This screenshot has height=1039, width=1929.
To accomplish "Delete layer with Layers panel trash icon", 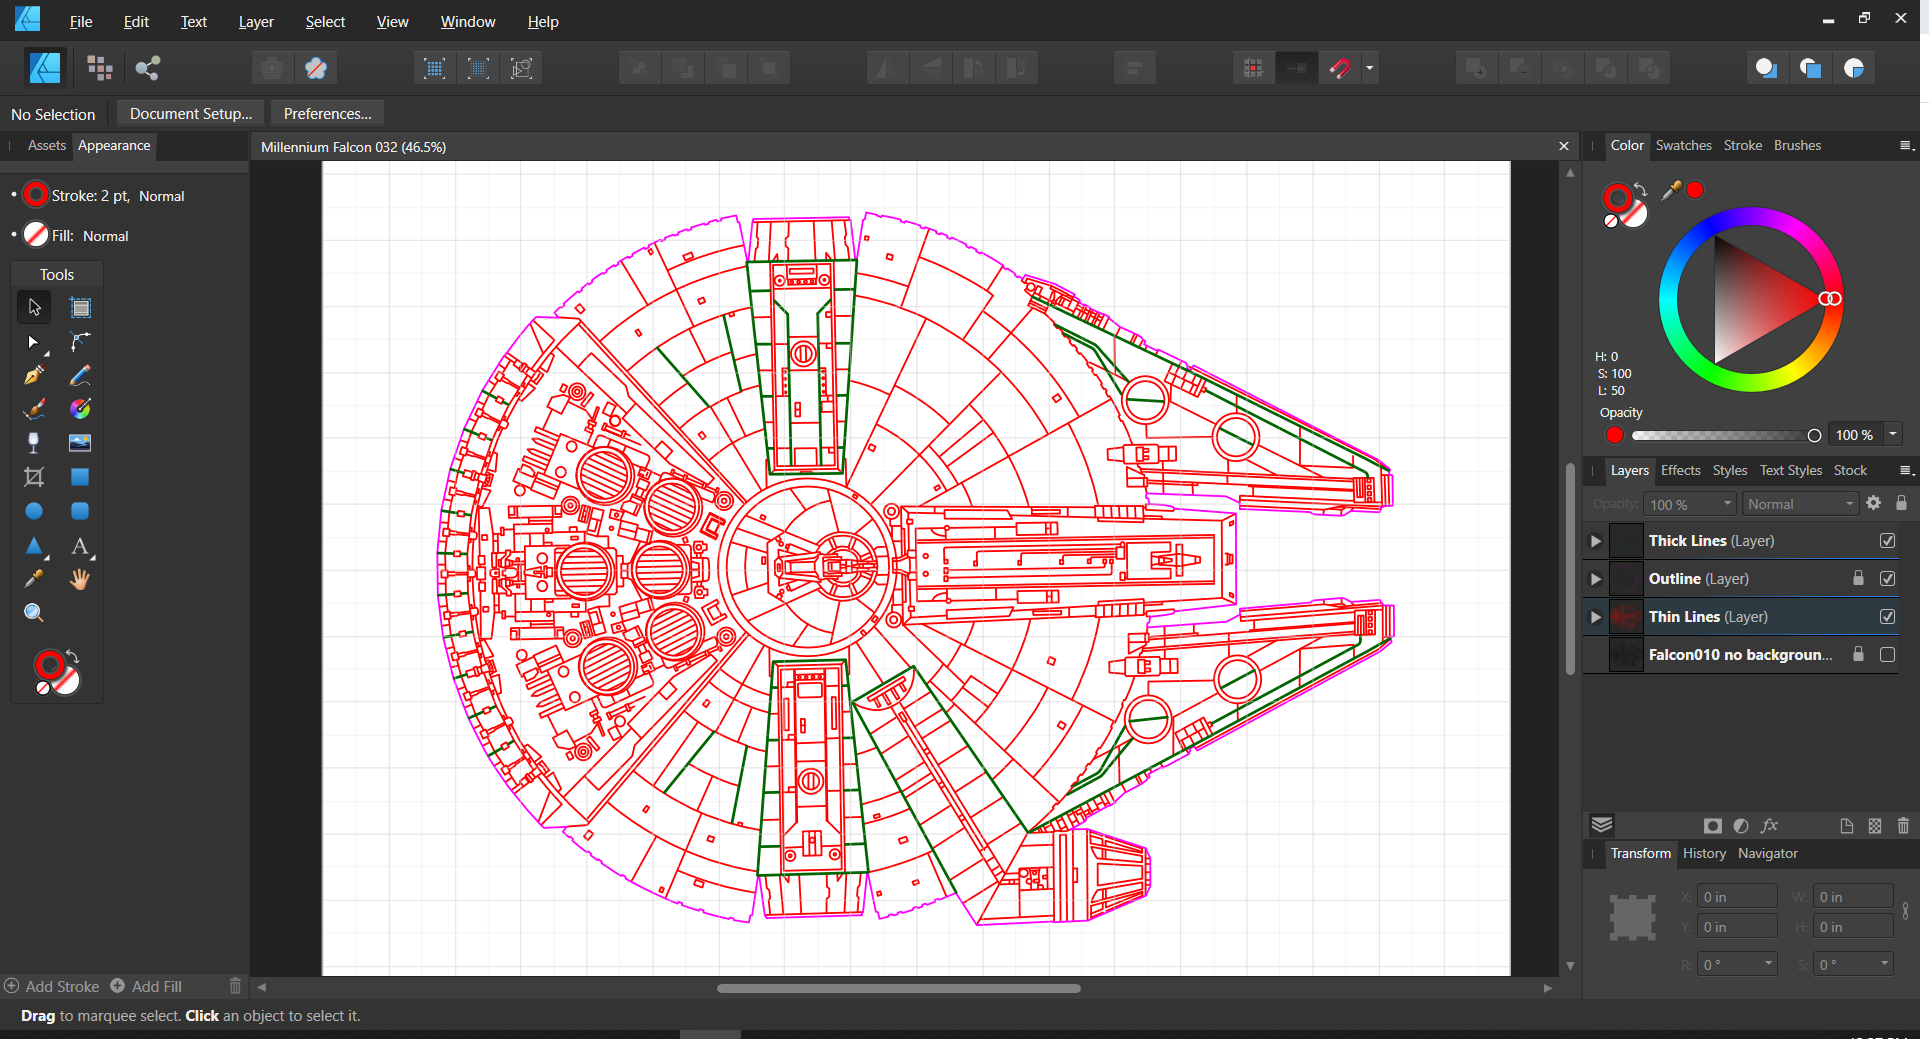I will (1903, 826).
